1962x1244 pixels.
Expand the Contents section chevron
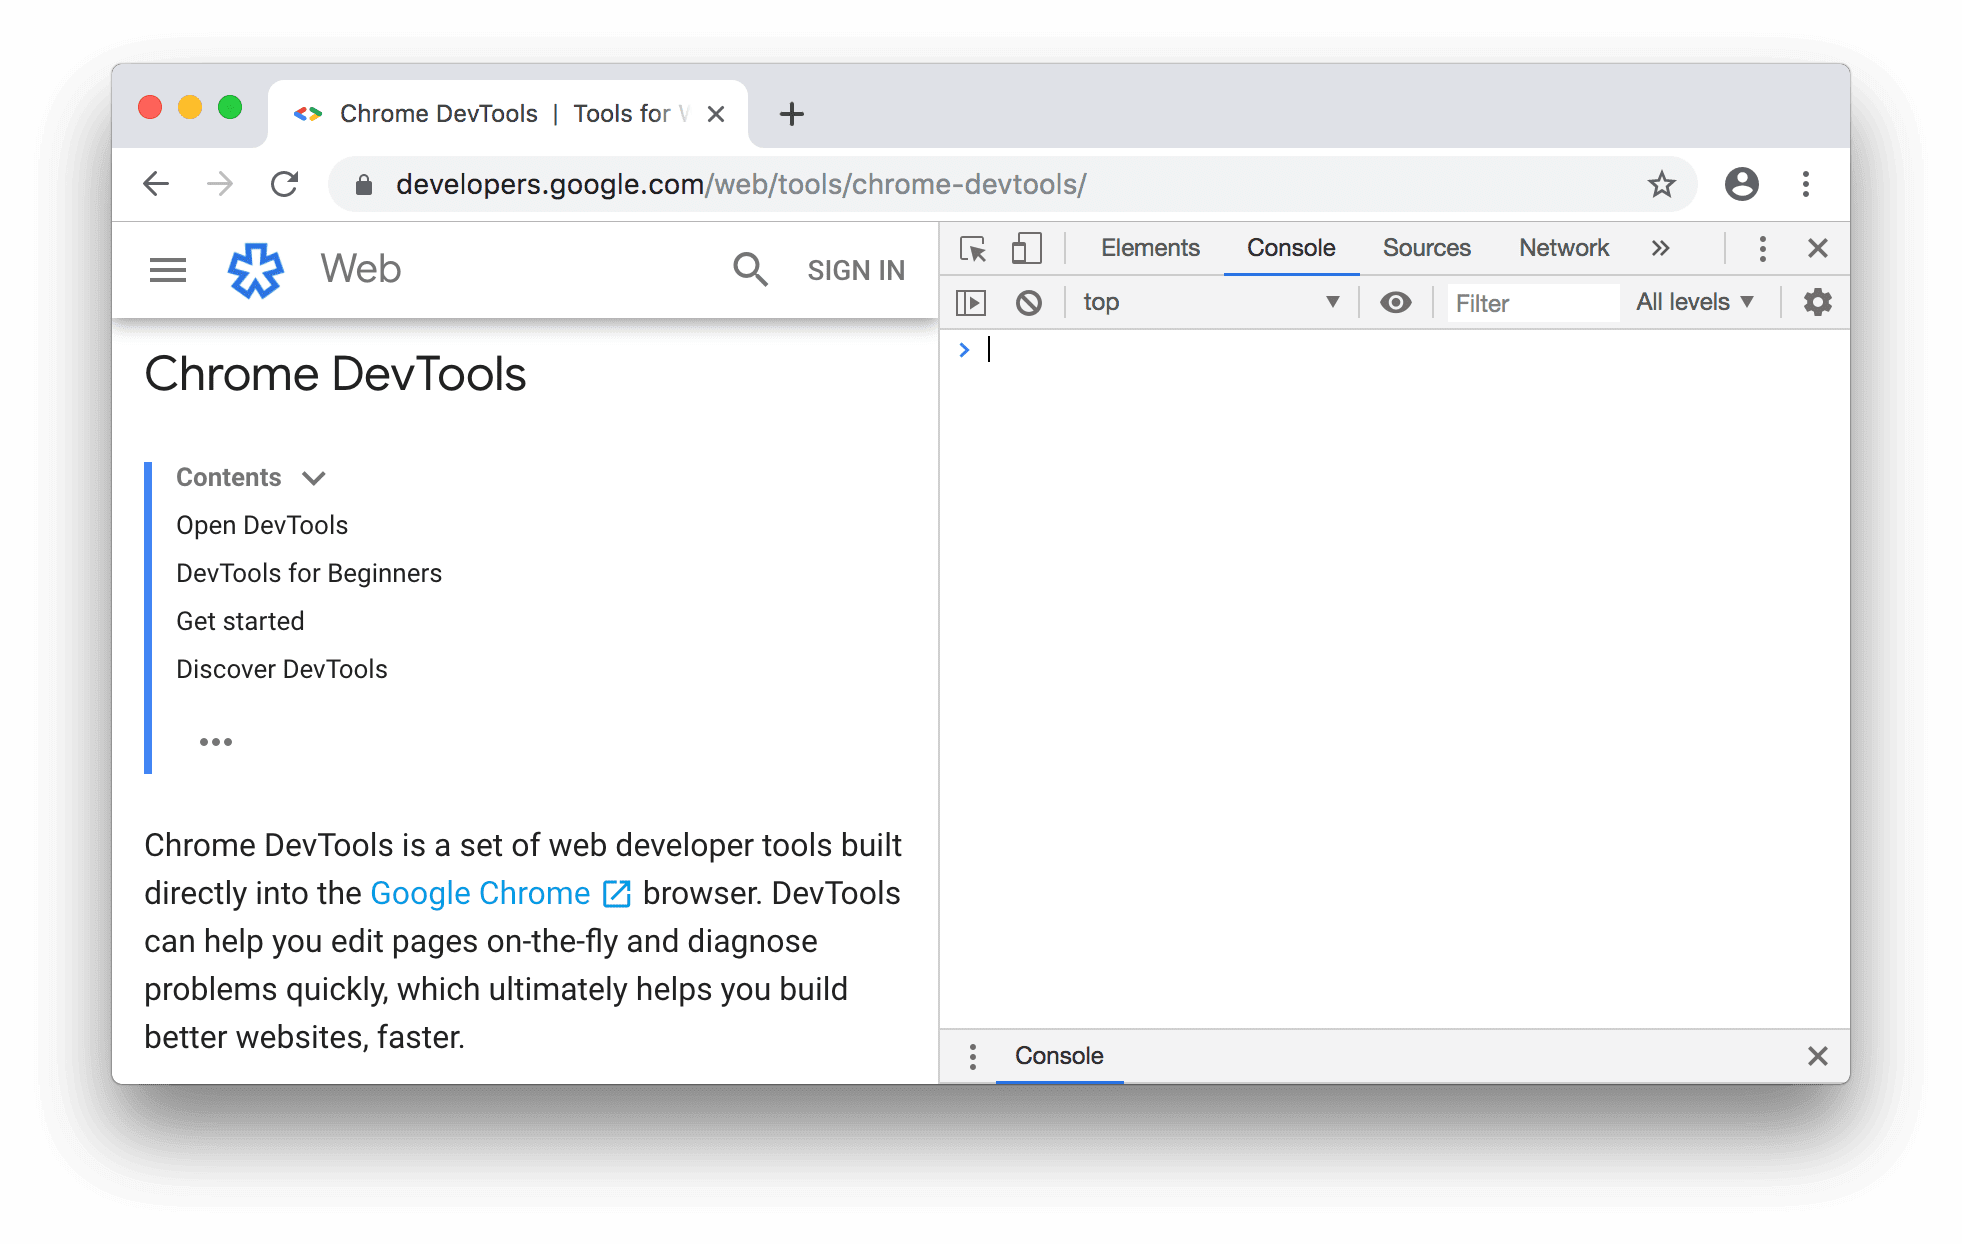[316, 476]
